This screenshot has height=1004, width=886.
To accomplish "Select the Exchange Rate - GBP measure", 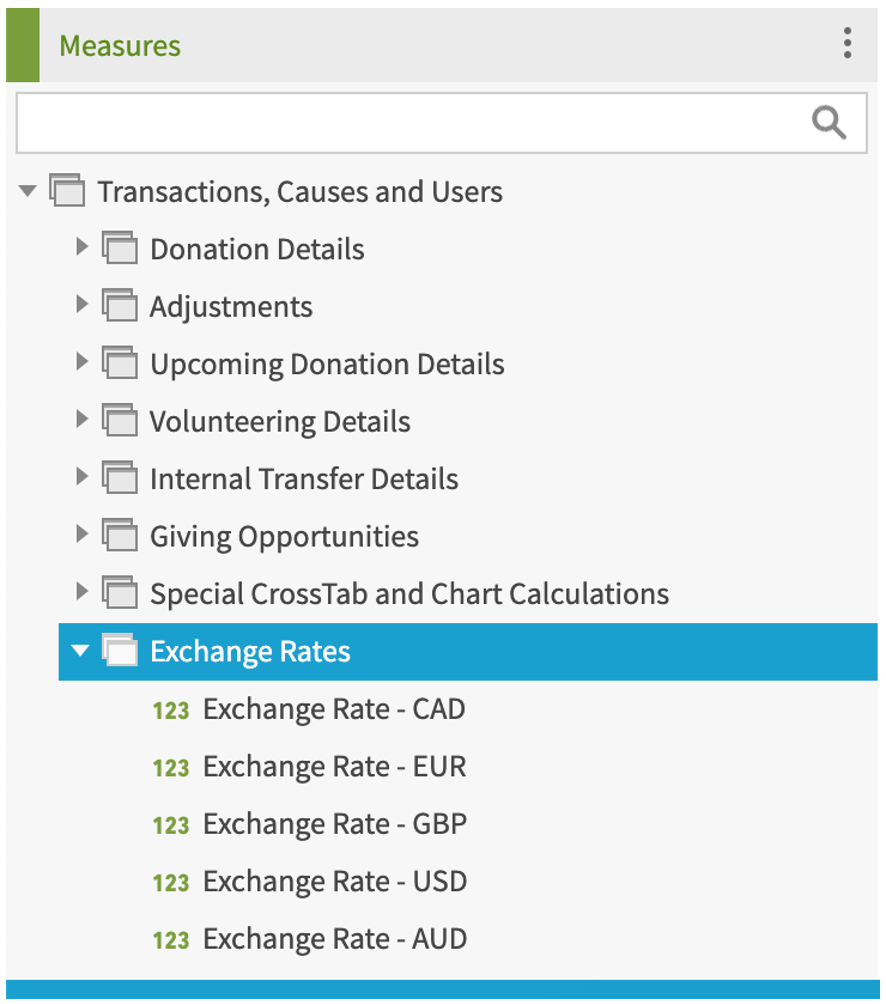I will point(333,824).
